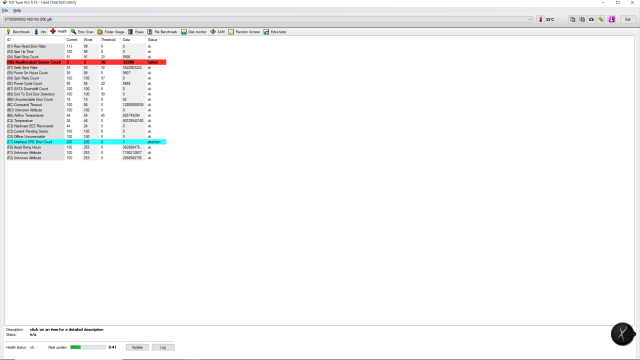Click the yellow tag options icon
This screenshot has height=360, width=640.
click(x=601, y=19)
